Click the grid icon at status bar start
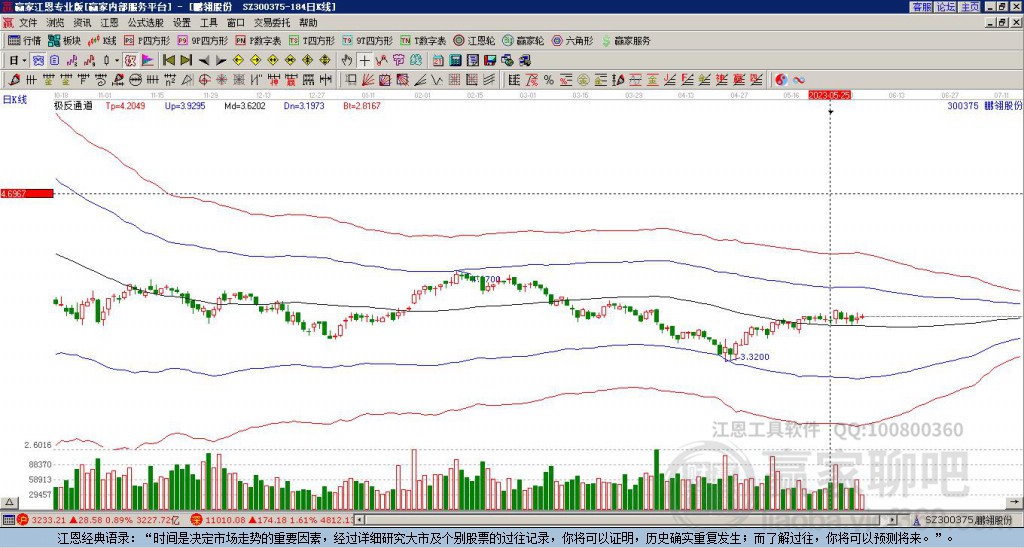Image resolution: width=1024 pixels, height=548 pixels. pos(8,520)
